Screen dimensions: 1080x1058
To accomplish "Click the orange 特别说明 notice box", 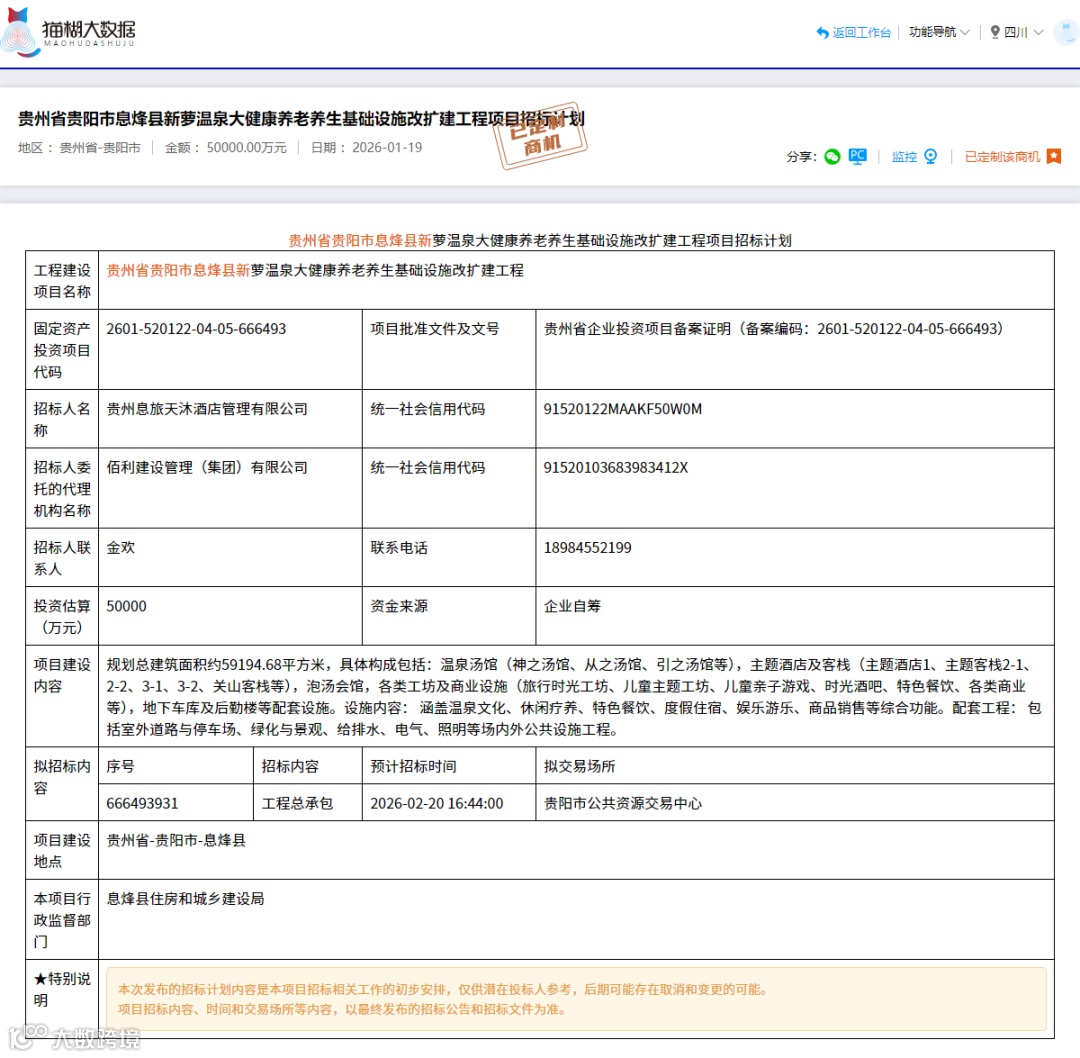I will (x=576, y=999).
